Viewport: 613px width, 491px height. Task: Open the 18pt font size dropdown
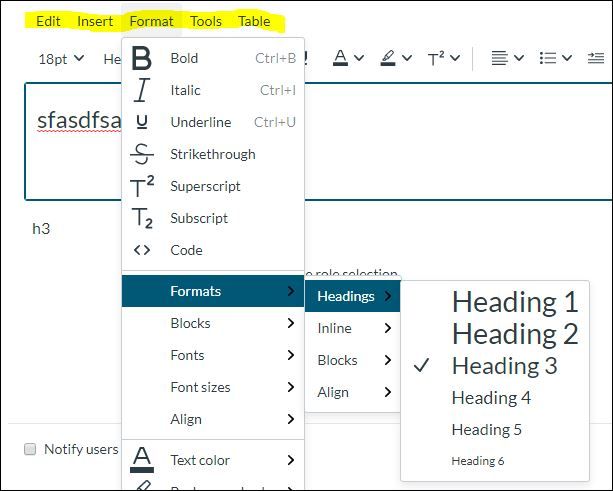tap(60, 59)
